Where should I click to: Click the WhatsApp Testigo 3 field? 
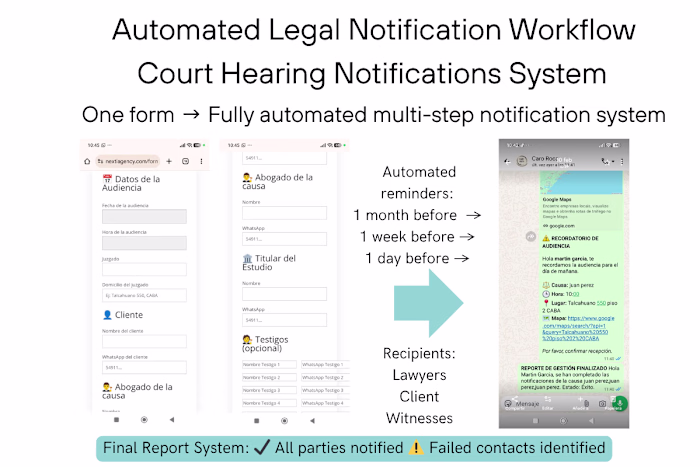[x=325, y=390]
